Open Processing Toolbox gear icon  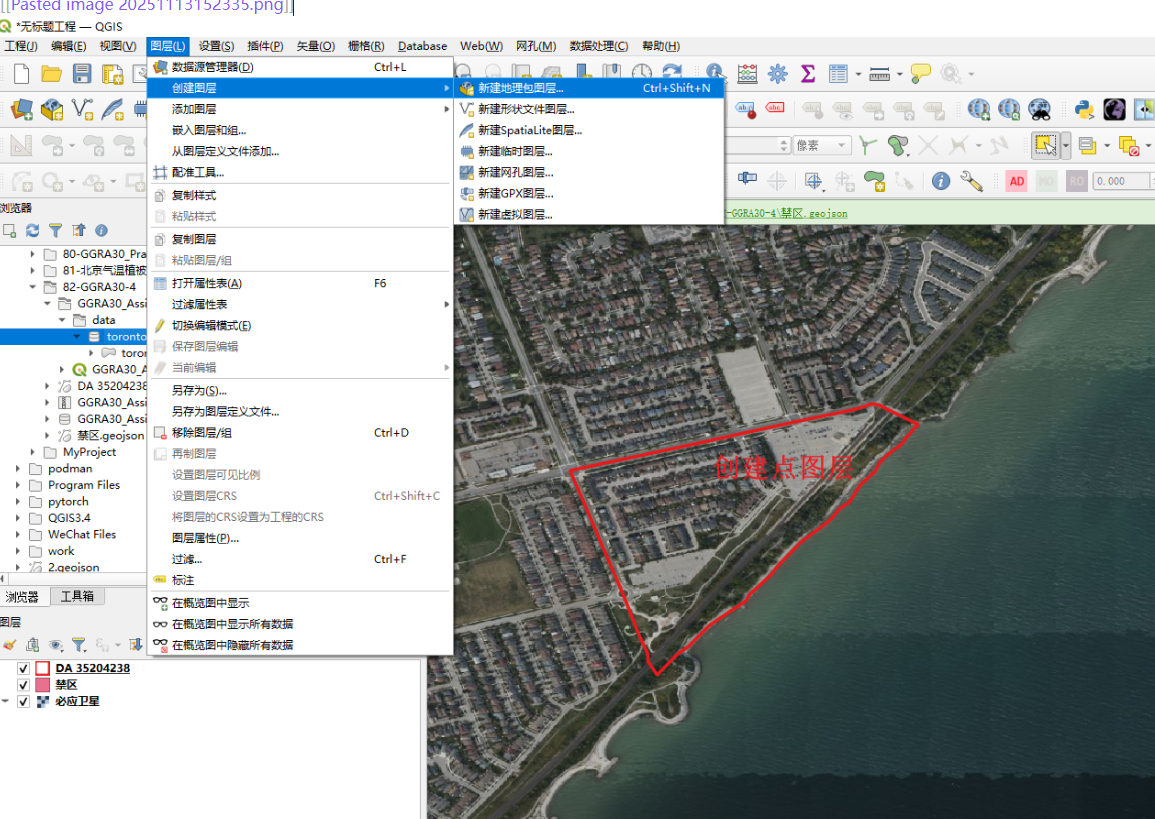777,74
